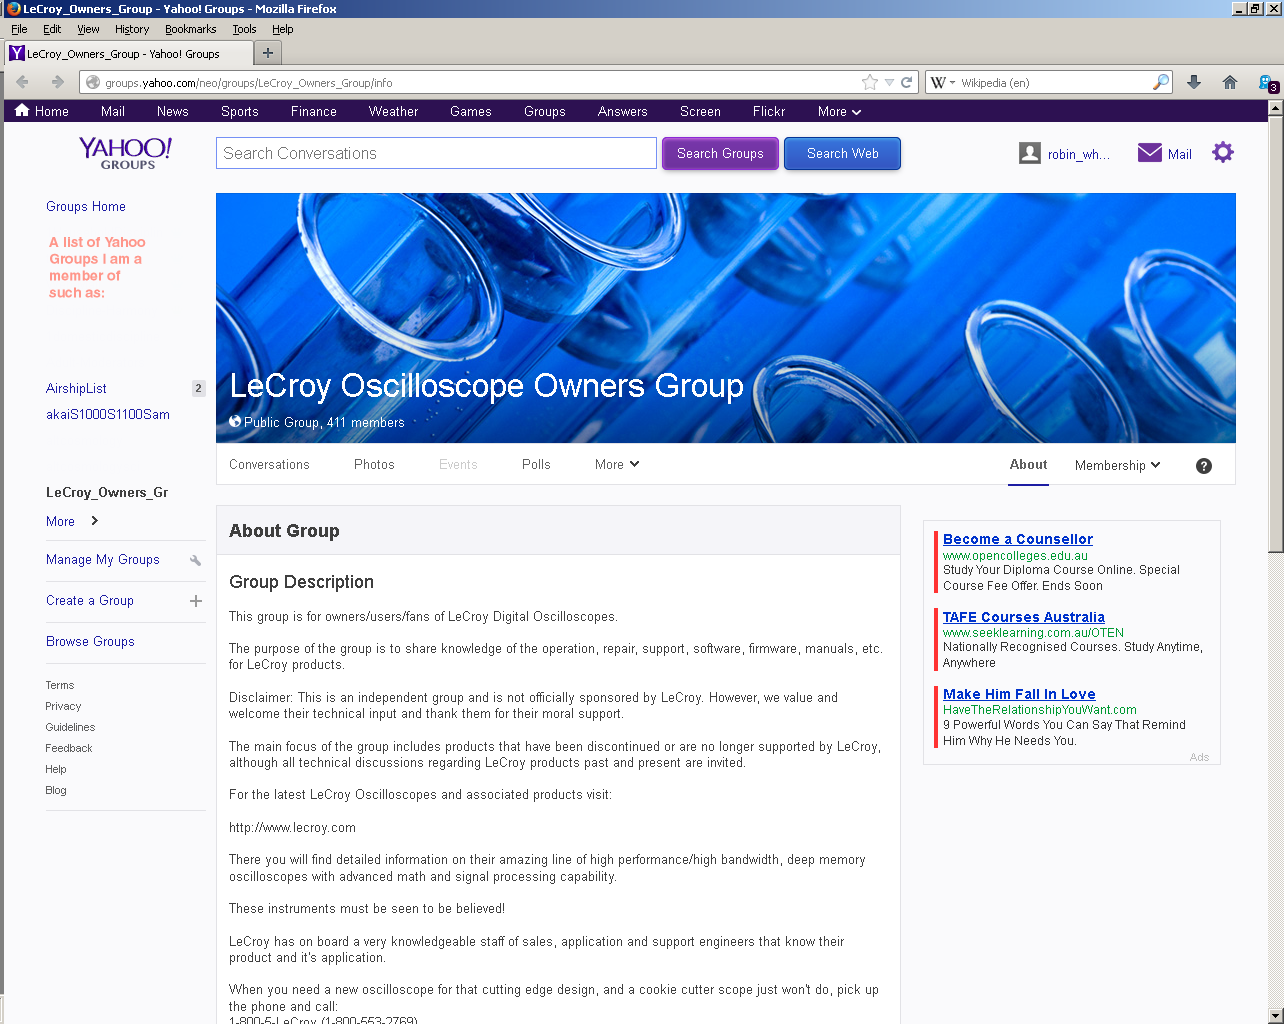Open a new tab with the plus button
This screenshot has width=1284, height=1024.
coord(268,53)
